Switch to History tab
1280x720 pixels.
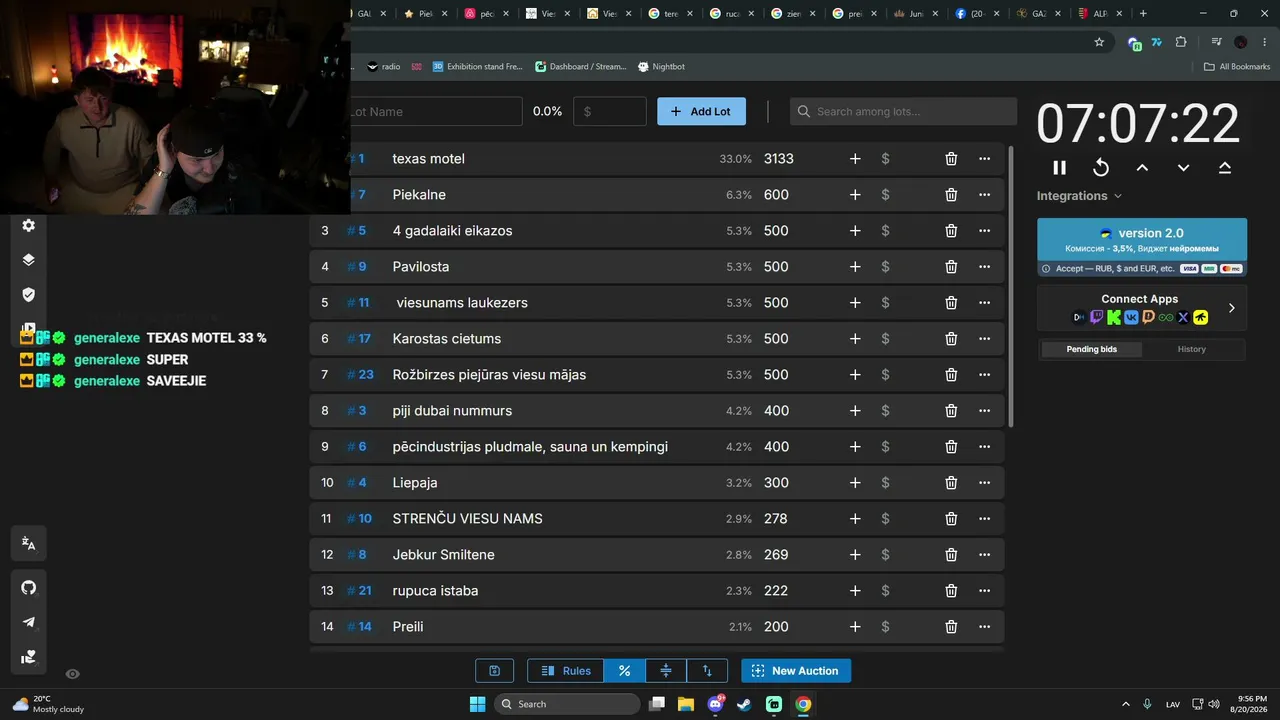pos(1191,349)
